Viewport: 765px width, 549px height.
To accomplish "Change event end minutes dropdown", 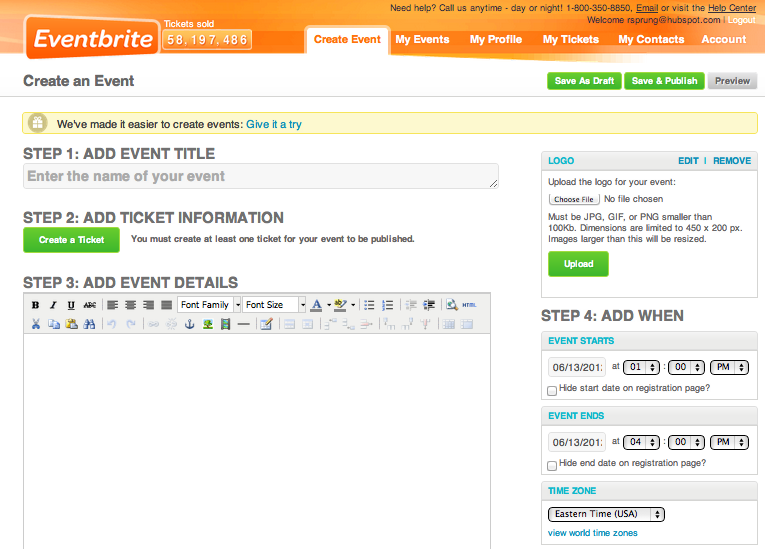I will click(686, 442).
